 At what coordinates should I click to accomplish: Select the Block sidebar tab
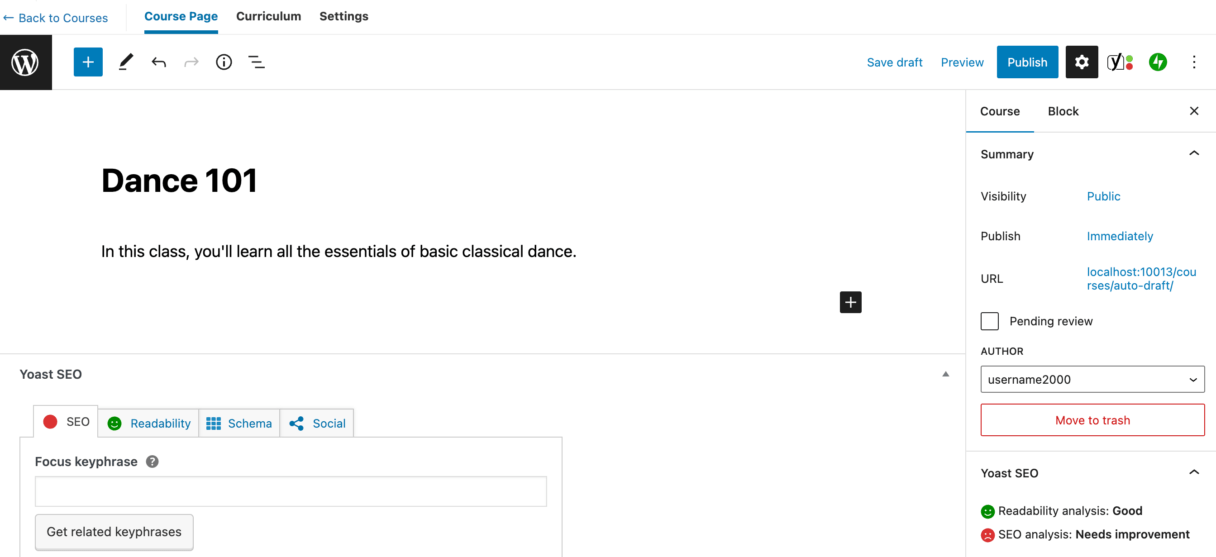click(1063, 111)
